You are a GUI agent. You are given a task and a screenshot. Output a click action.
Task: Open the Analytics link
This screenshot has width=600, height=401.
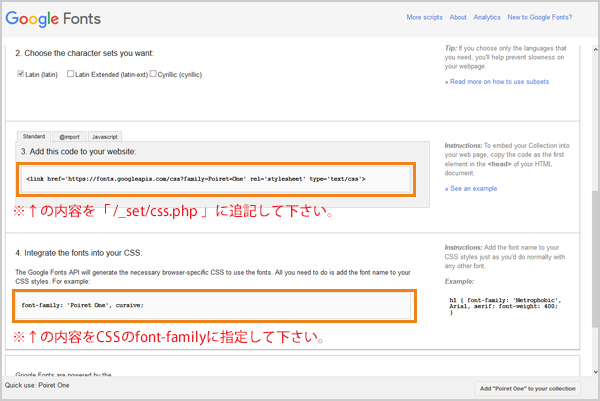click(x=487, y=17)
